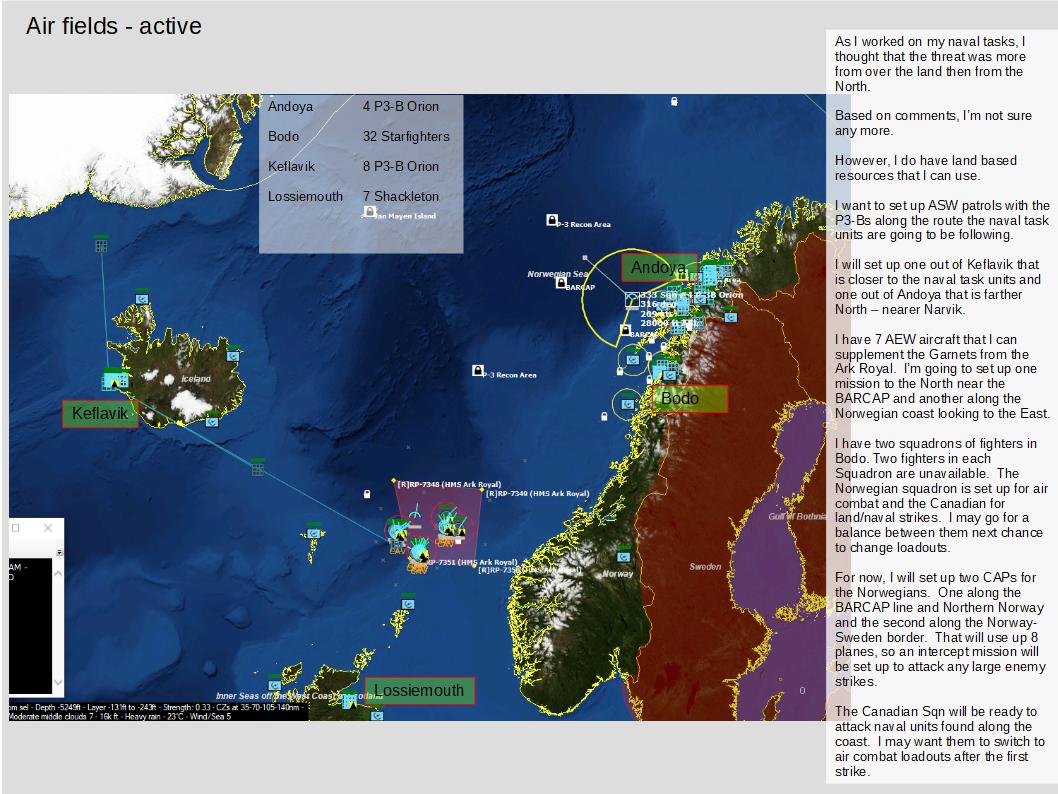Click '7 Shackleton' in the Lossiemouth row
This screenshot has height=794, width=1058.
(x=401, y=196)
